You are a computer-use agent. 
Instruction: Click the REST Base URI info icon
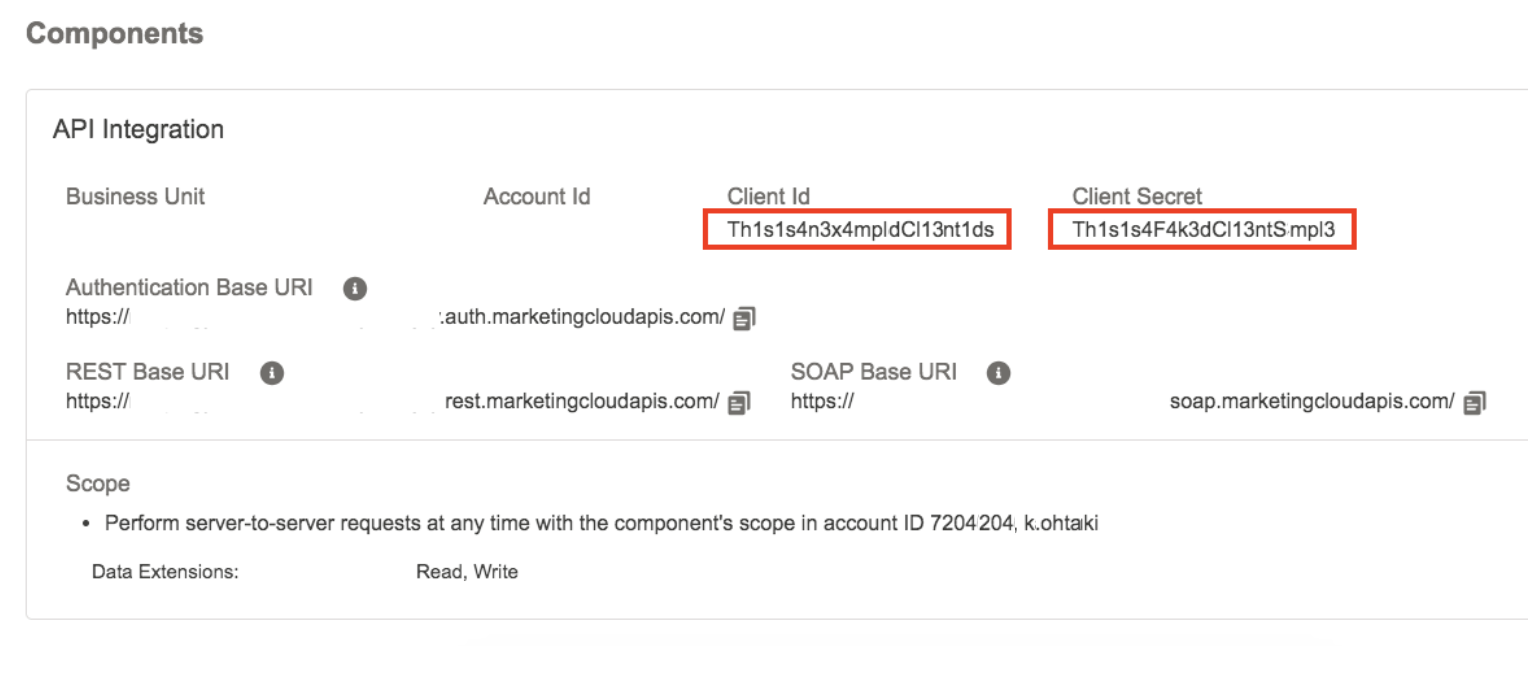pos(271,373)
